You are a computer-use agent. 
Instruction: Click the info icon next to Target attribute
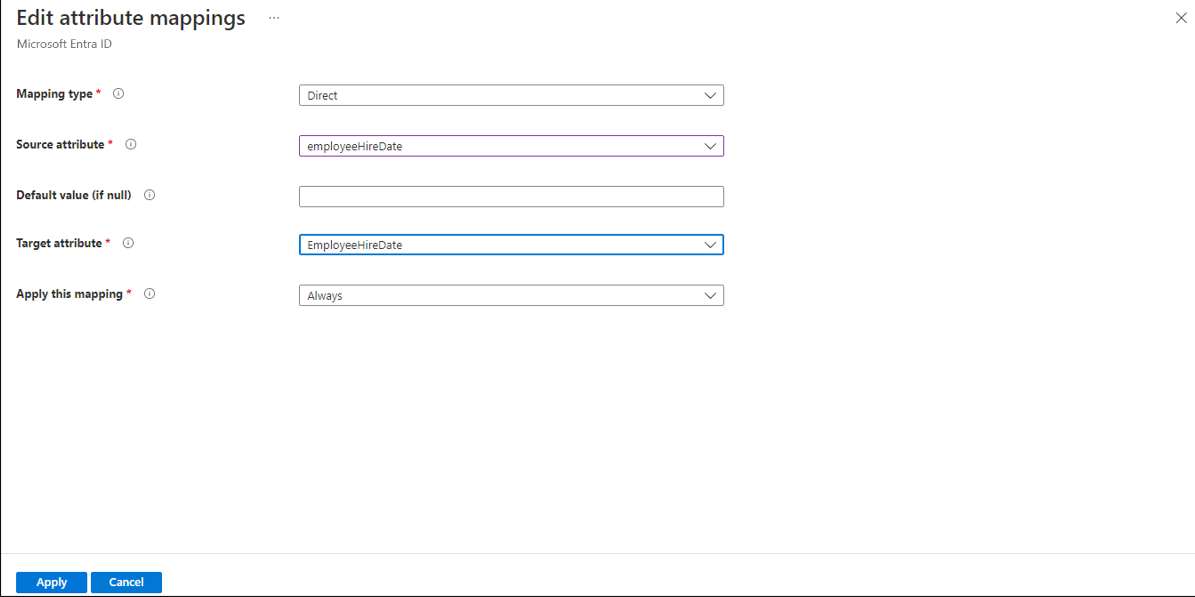tap(128, 243)
